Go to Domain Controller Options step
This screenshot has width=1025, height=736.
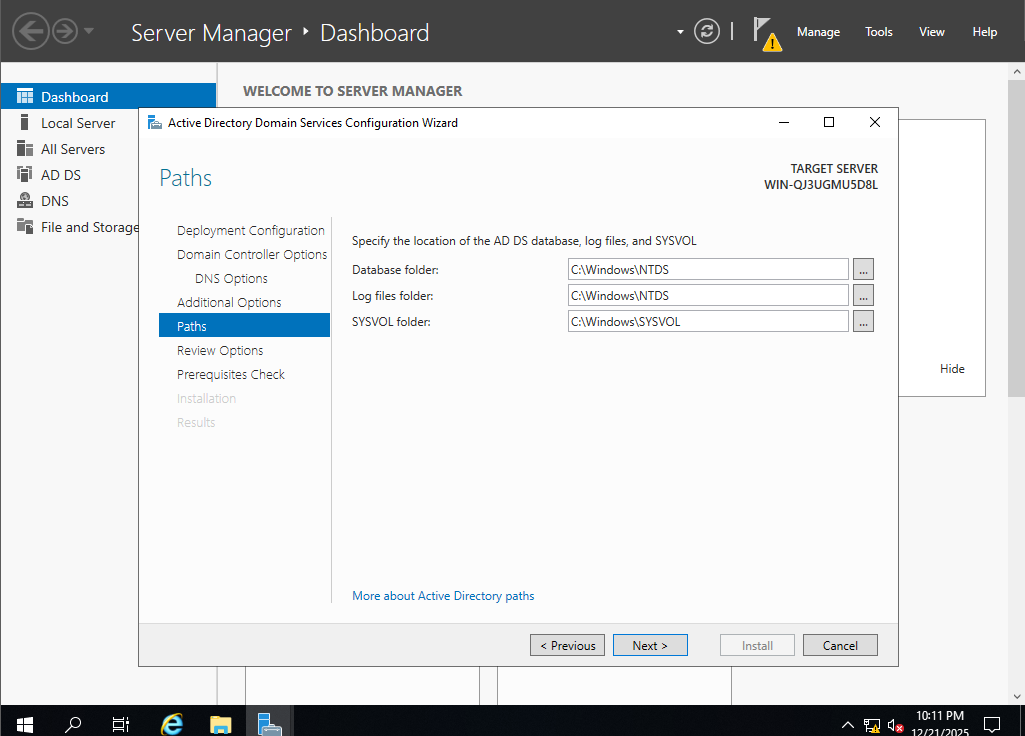(x=252, y=254)
